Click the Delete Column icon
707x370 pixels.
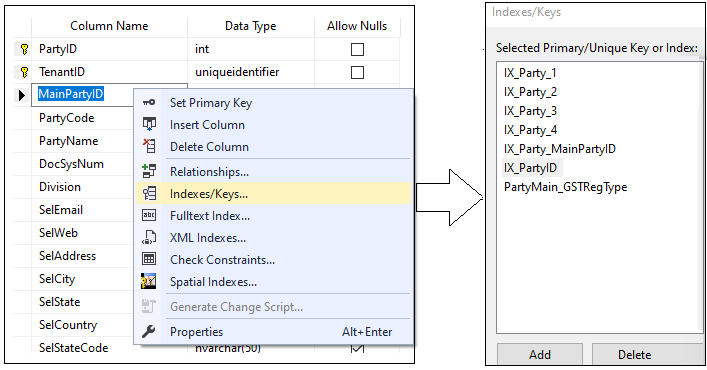pos(149,146)
